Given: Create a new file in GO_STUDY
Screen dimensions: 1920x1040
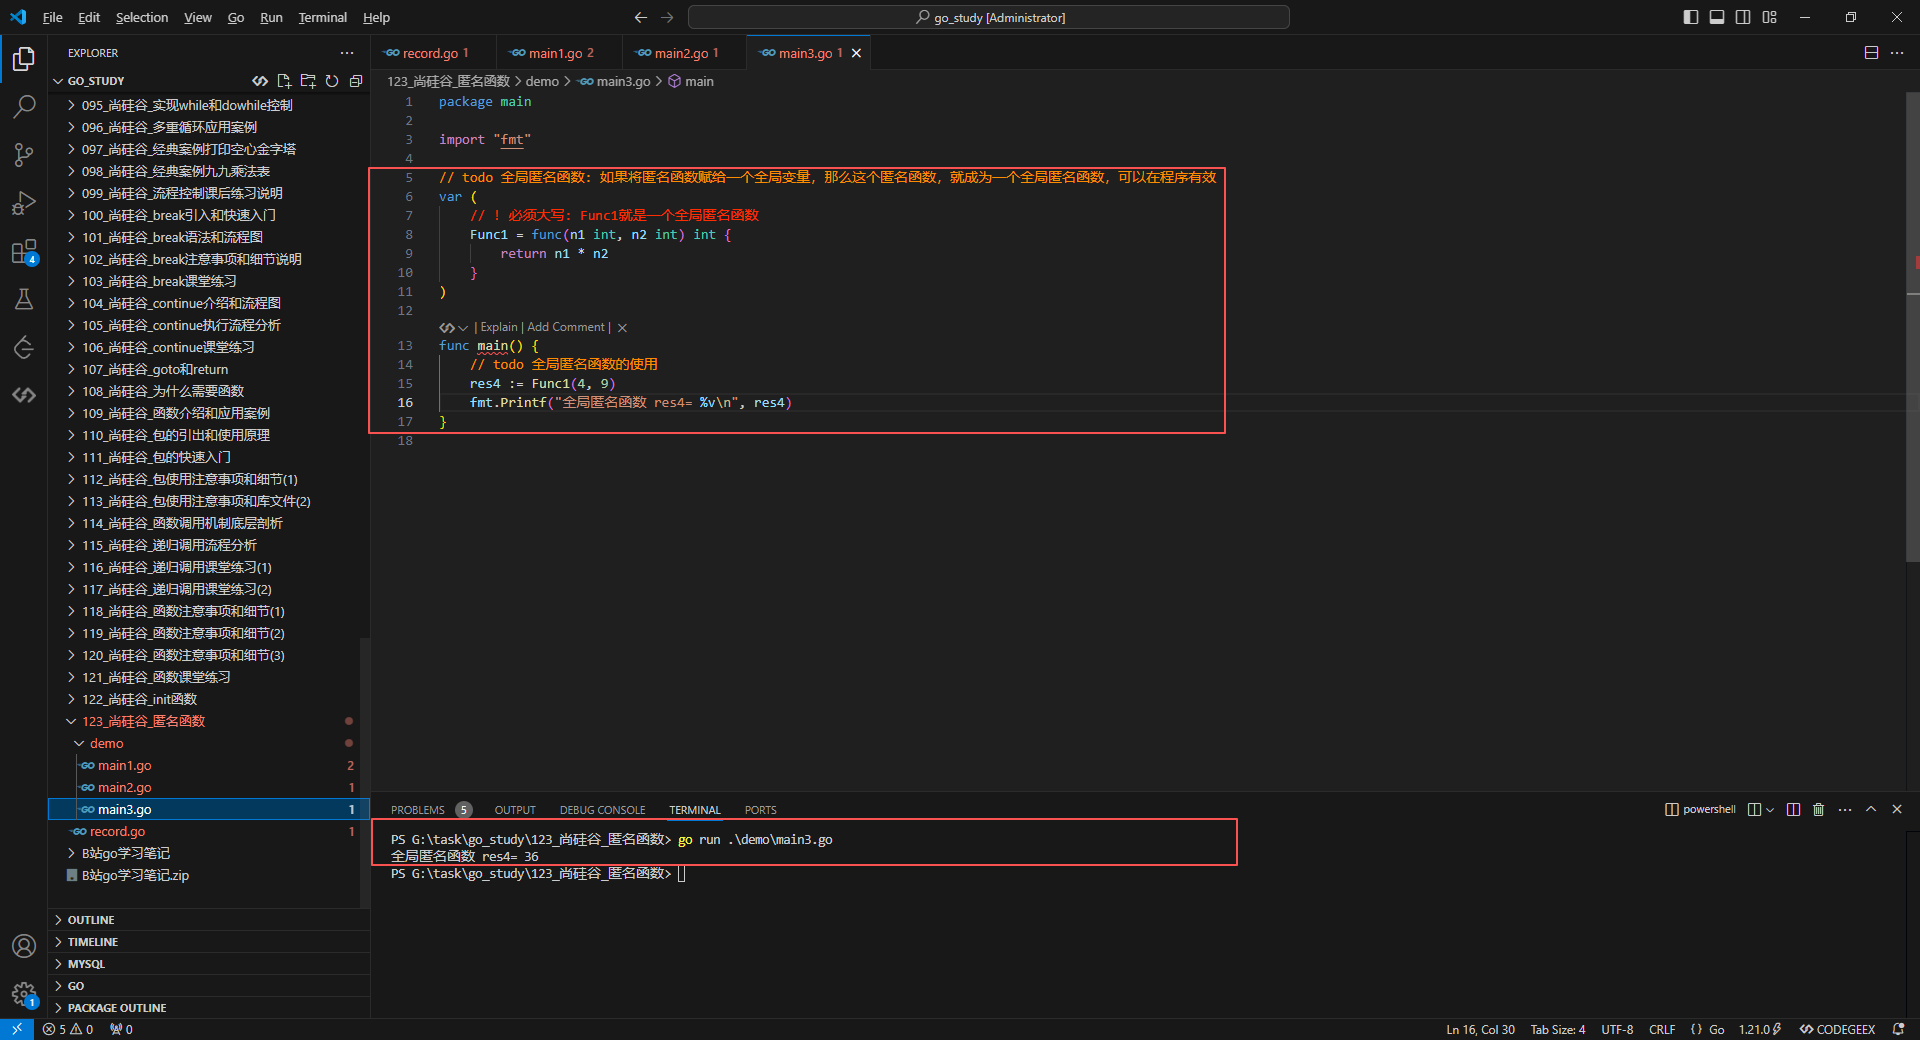Looking at the screenshot, I should click(284, 81).
